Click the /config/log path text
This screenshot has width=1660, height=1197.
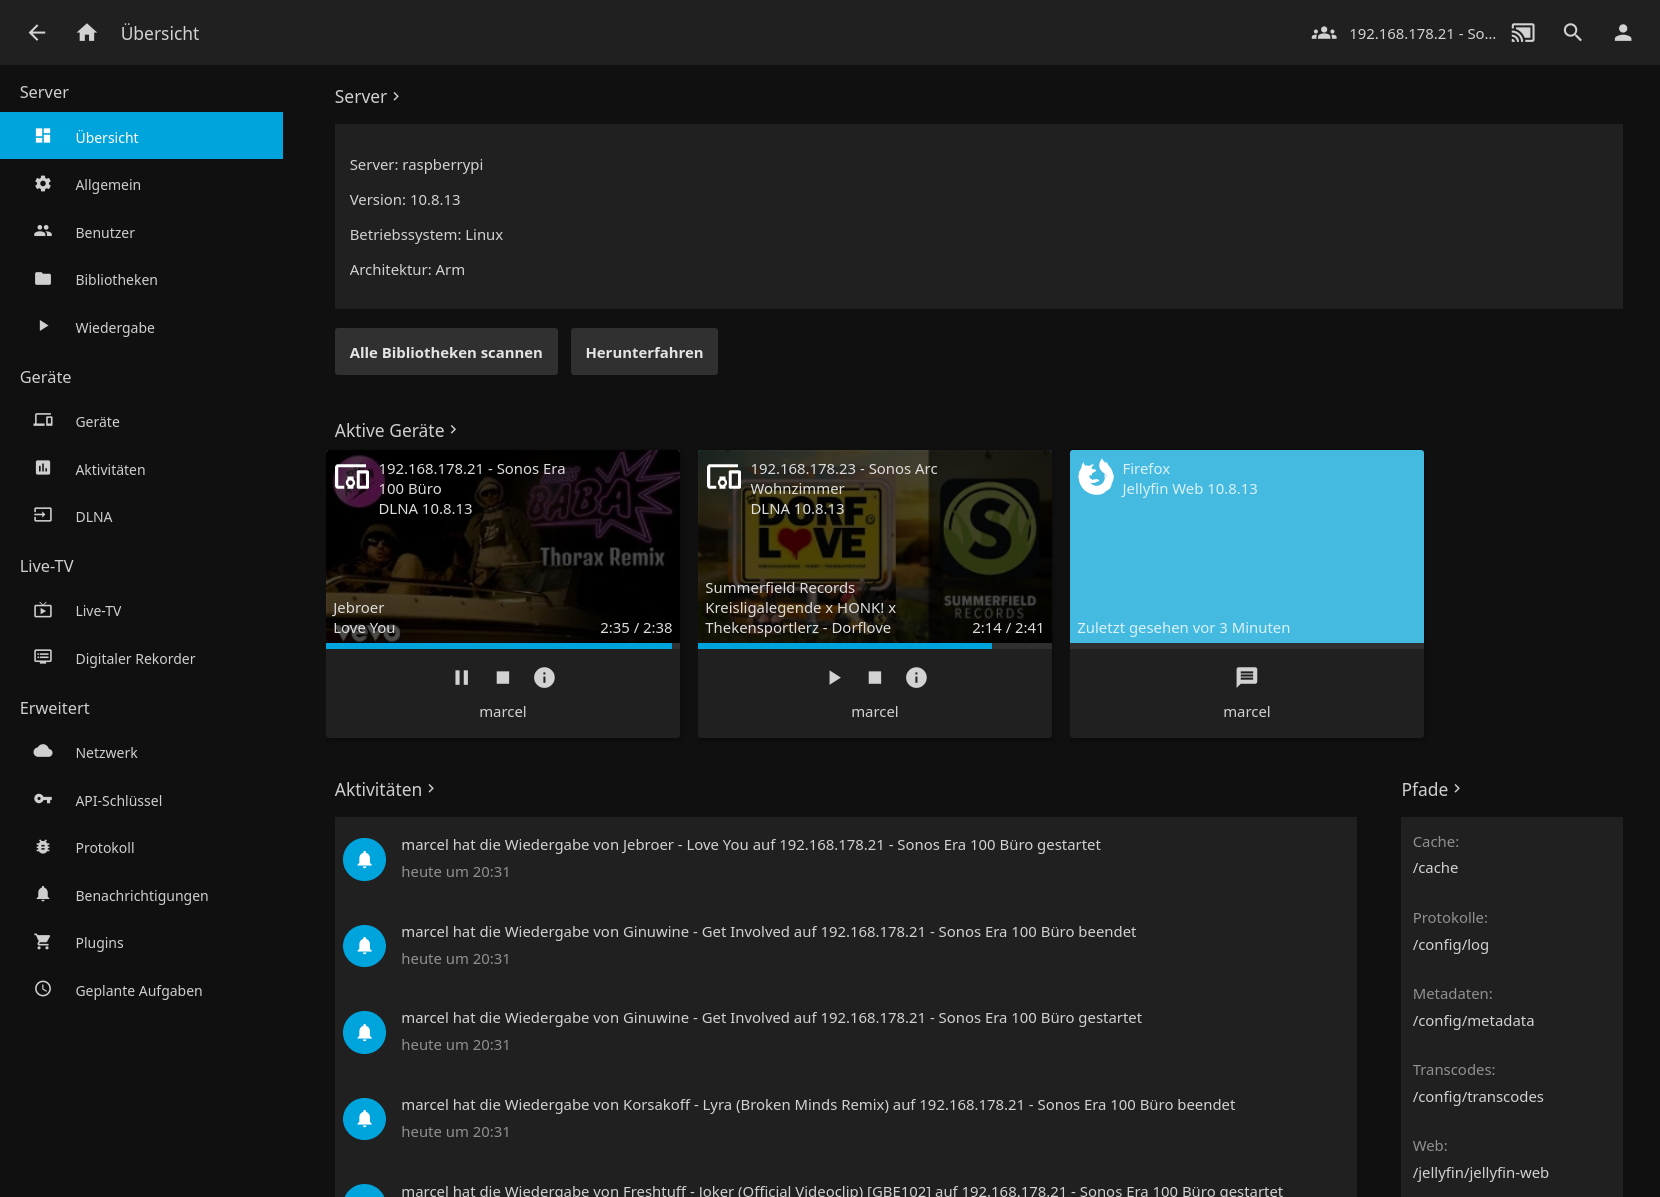(x=1450, y=945)
